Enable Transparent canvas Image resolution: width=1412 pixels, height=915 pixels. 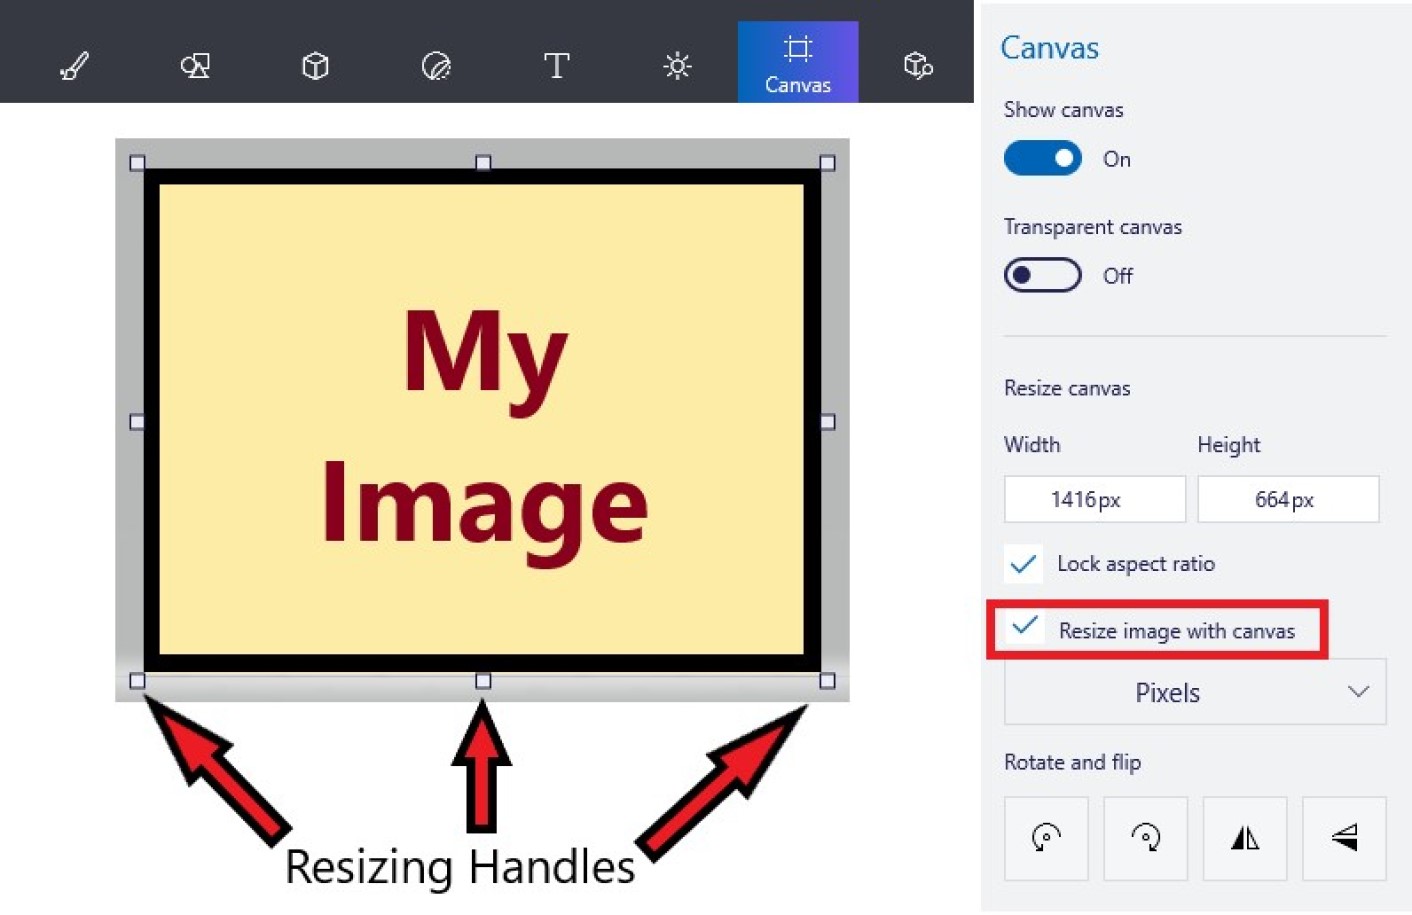pyautogui.click(x=1042, y=275)
